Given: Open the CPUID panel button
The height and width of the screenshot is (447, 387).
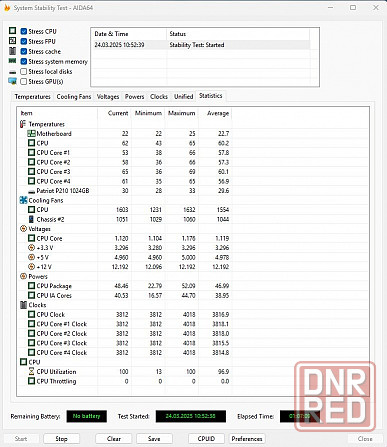Looking at the screenshot, I should click(206, 439).
